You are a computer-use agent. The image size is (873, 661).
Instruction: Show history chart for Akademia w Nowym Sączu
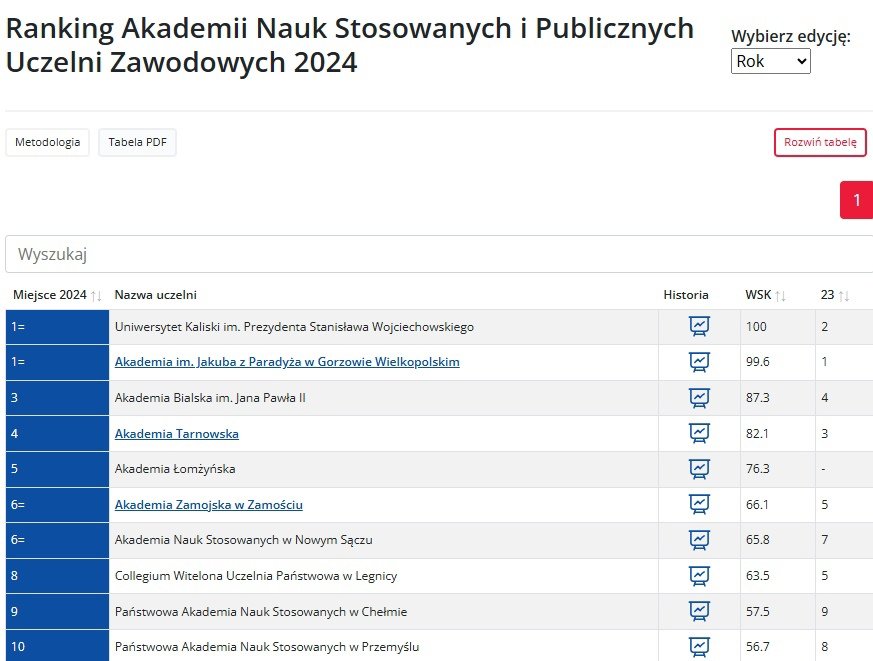pos(699,540)
